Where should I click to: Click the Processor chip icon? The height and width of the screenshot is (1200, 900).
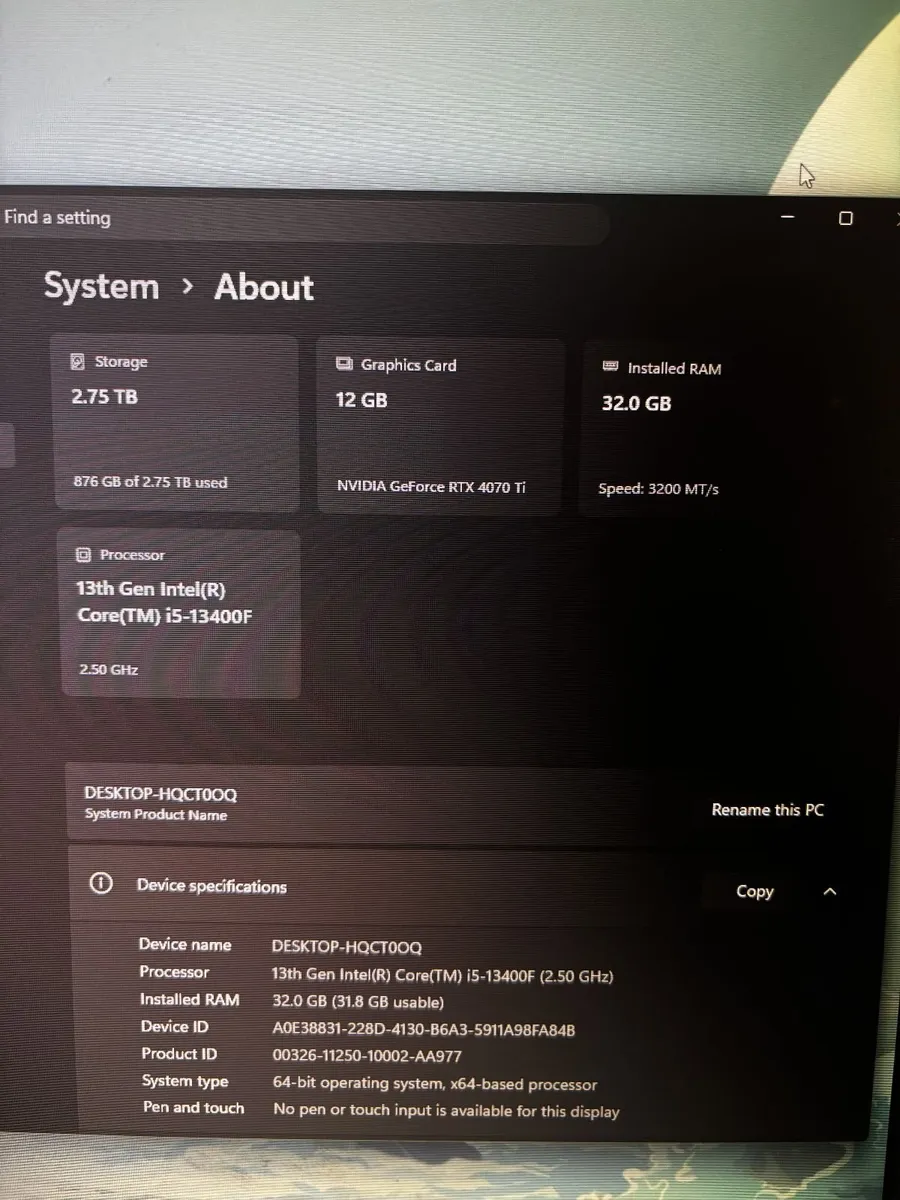coord(84,555)
